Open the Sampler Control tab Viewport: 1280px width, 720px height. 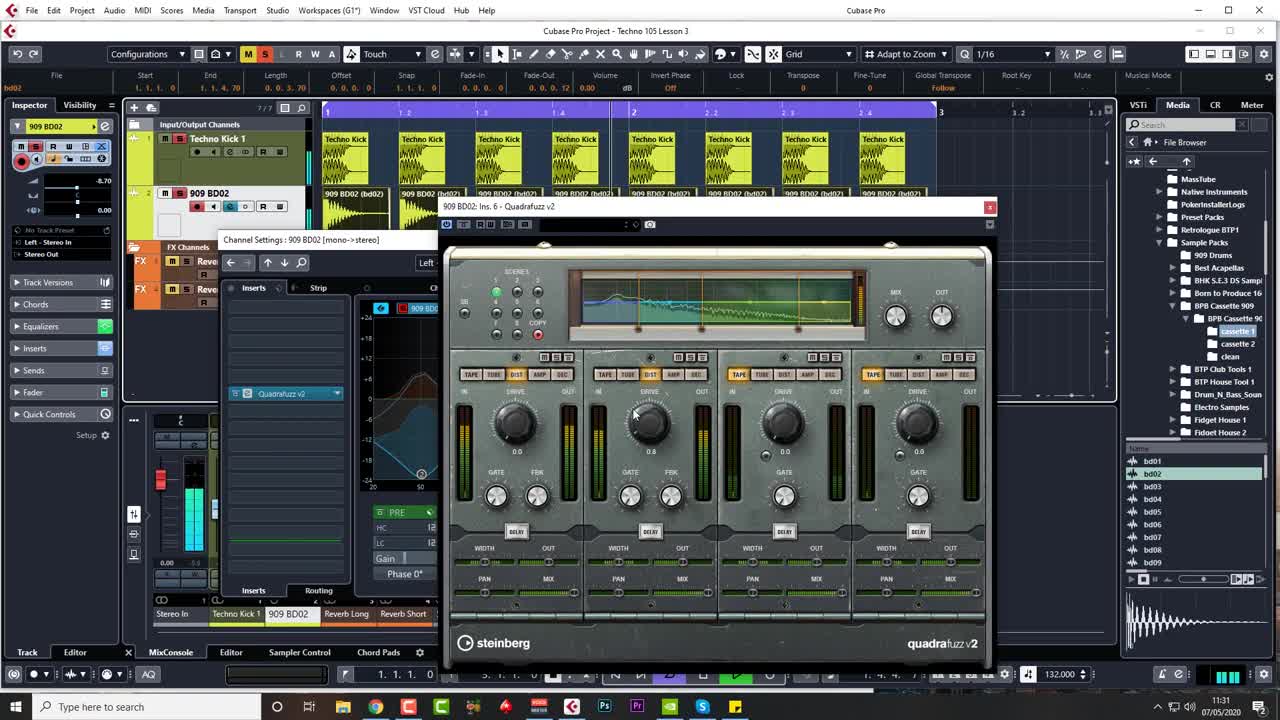point(299,652)
